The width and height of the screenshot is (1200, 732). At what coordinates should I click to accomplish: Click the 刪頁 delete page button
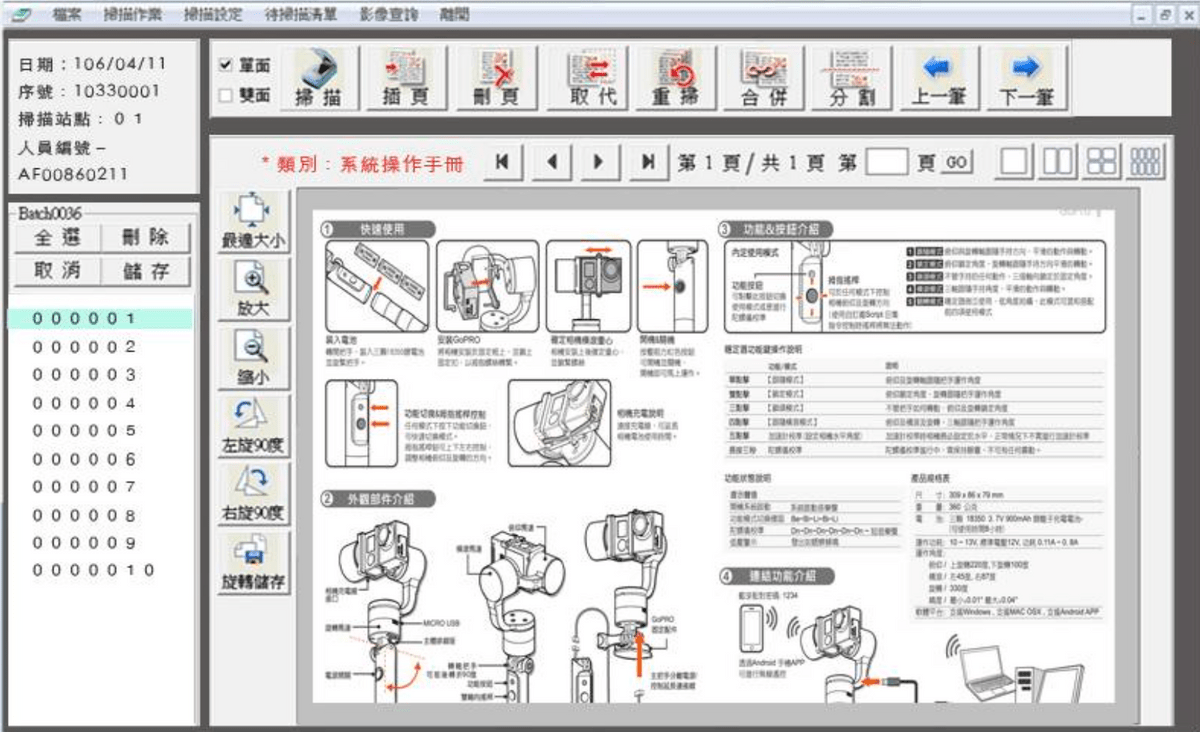pyautogui.click(x=496, y=78)
